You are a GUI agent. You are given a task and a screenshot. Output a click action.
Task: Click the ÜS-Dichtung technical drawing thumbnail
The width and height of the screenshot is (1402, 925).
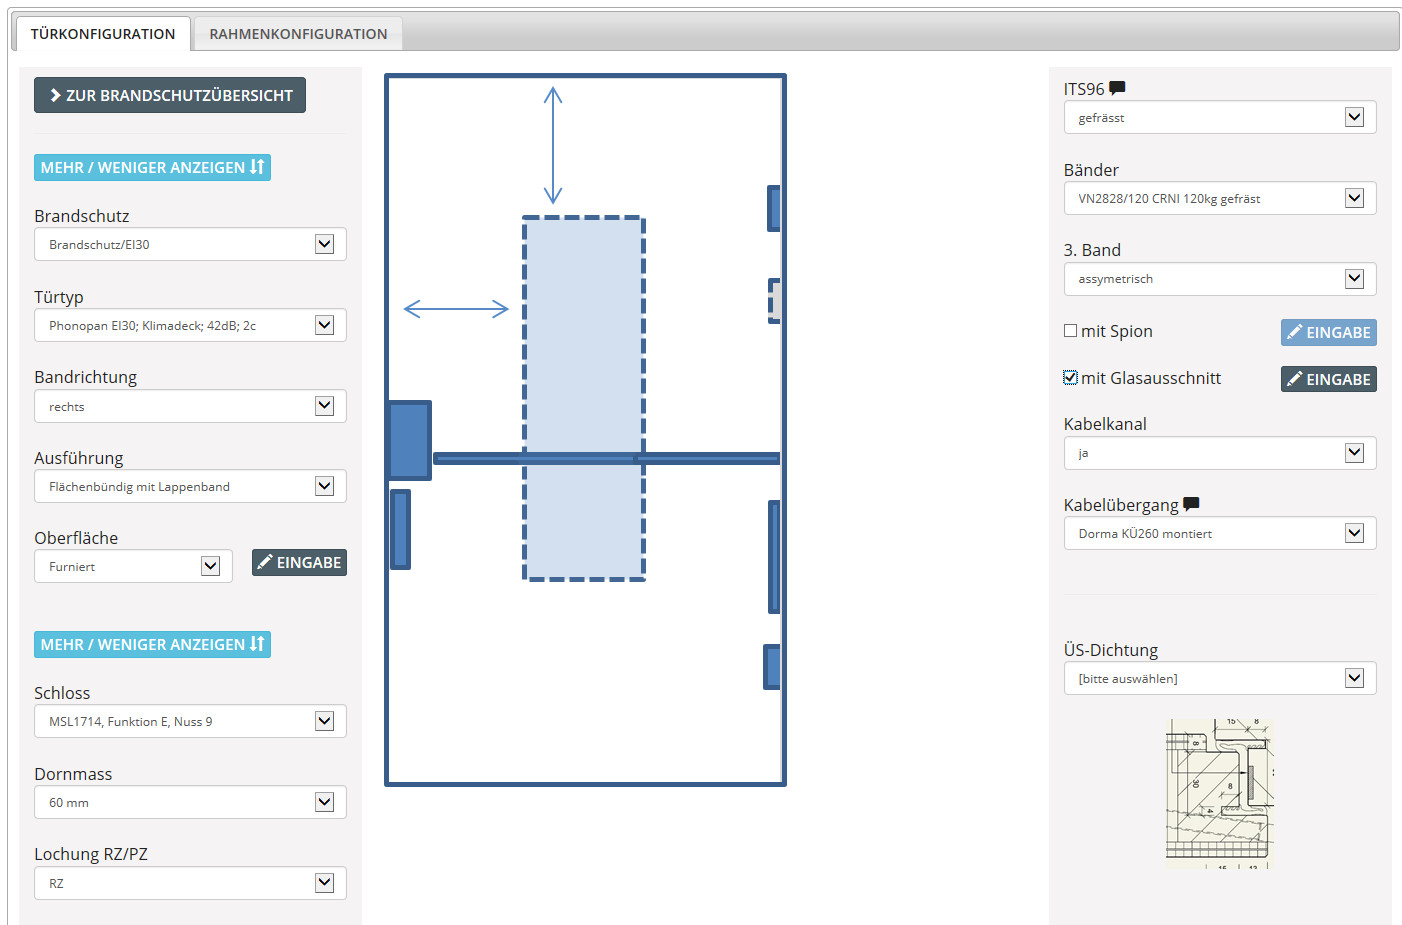[1219, 793]
